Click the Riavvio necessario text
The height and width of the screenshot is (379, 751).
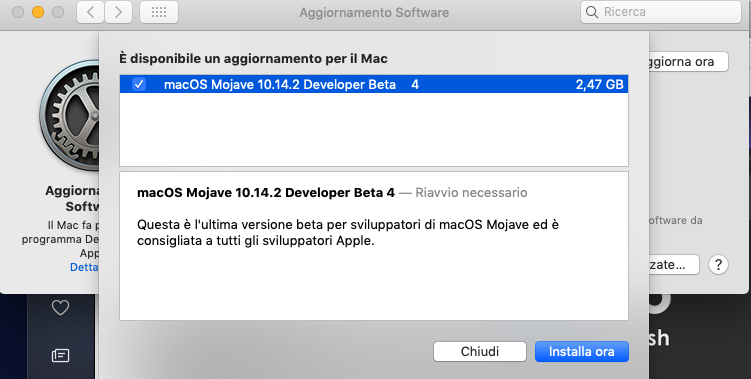471,193
